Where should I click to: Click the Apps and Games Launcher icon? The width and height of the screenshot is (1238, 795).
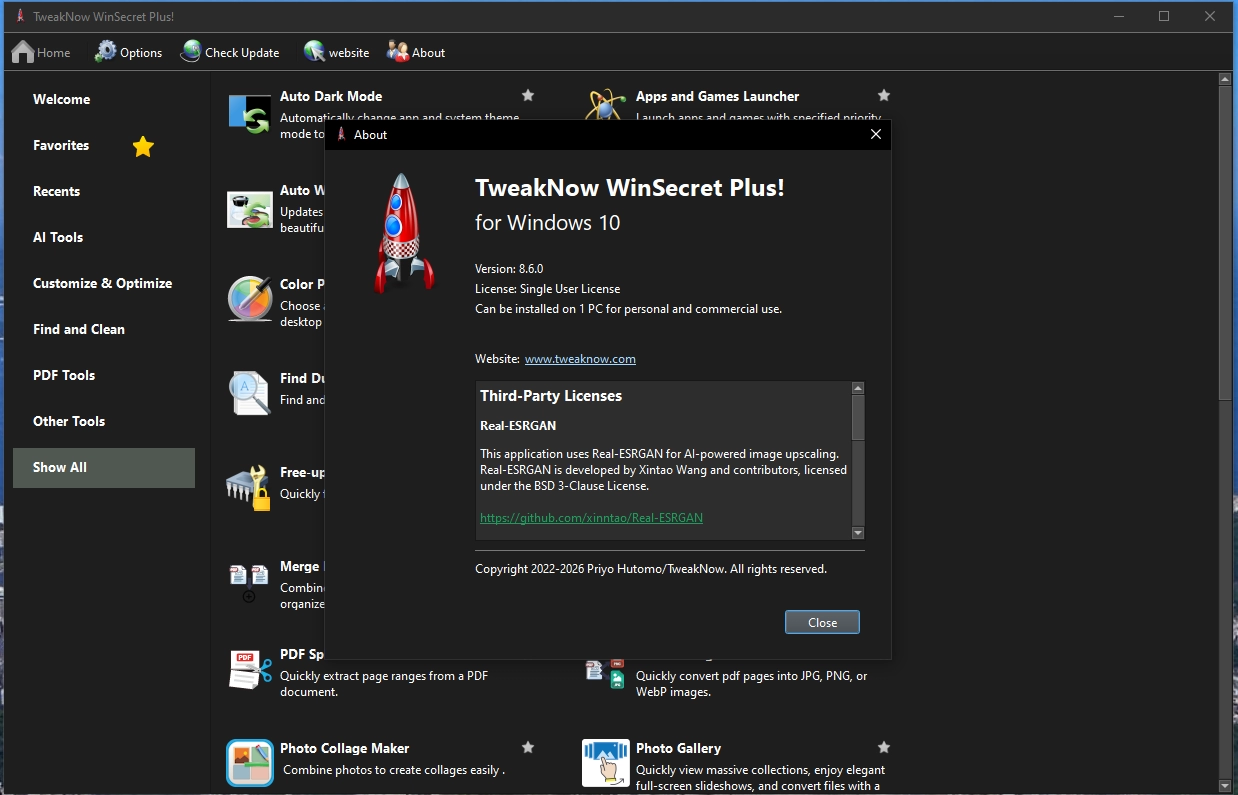605,106
